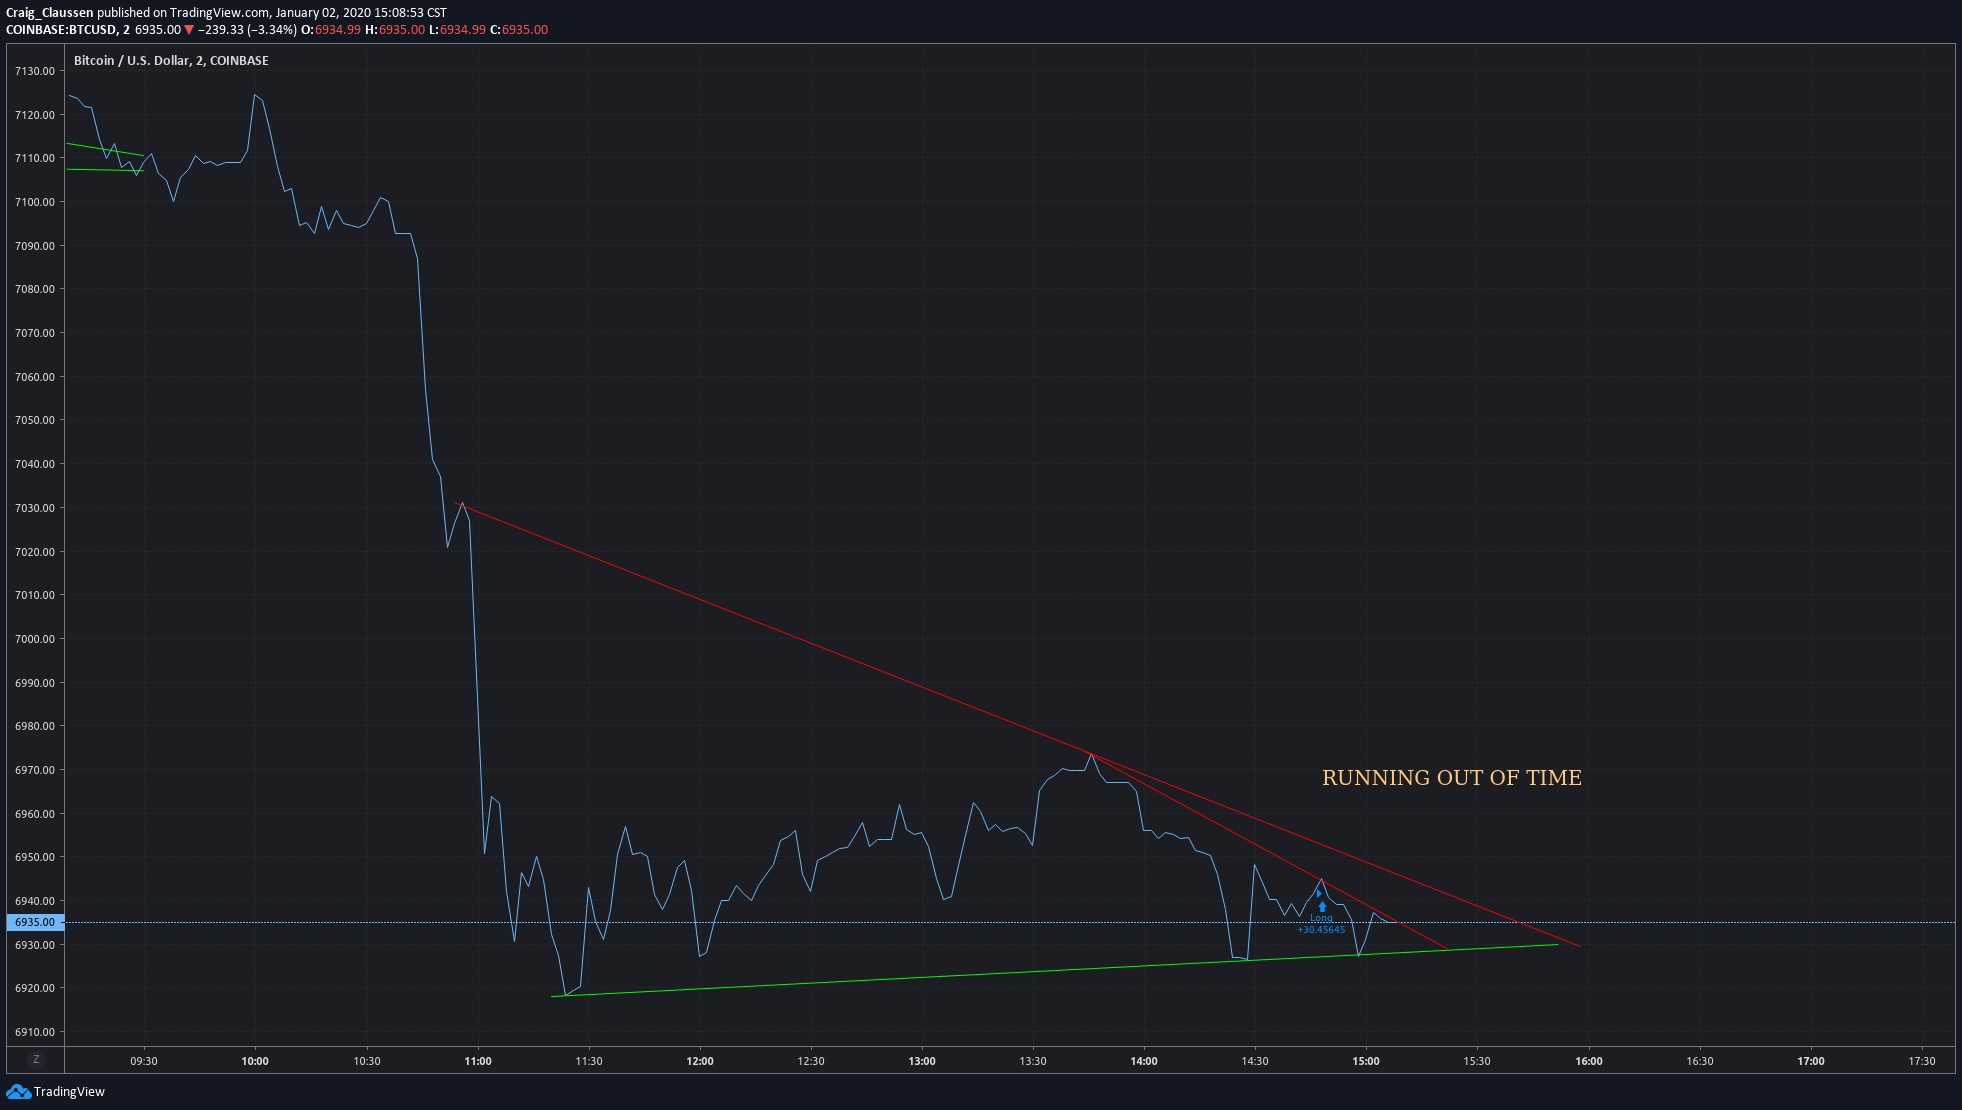
Task: Click the high value H:6935.00
Action: 395,30
